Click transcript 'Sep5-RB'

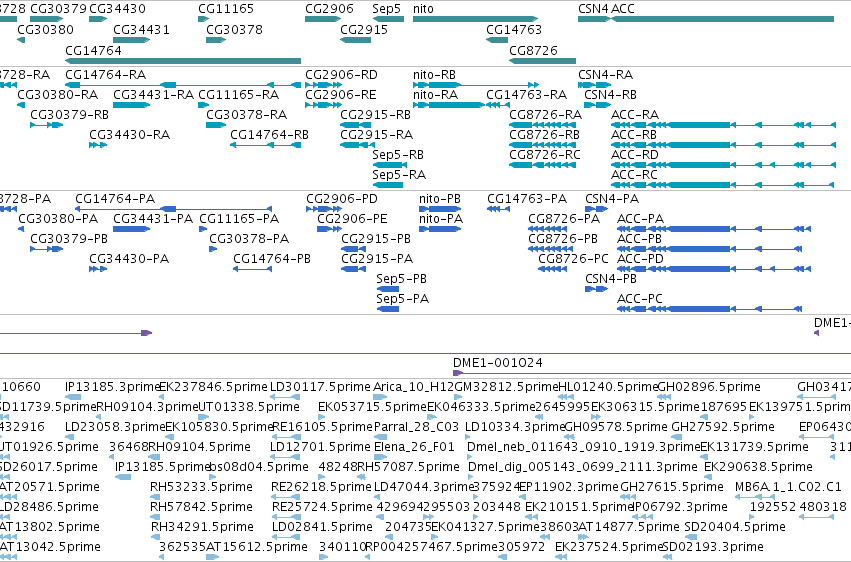click(x=398, y=155)
